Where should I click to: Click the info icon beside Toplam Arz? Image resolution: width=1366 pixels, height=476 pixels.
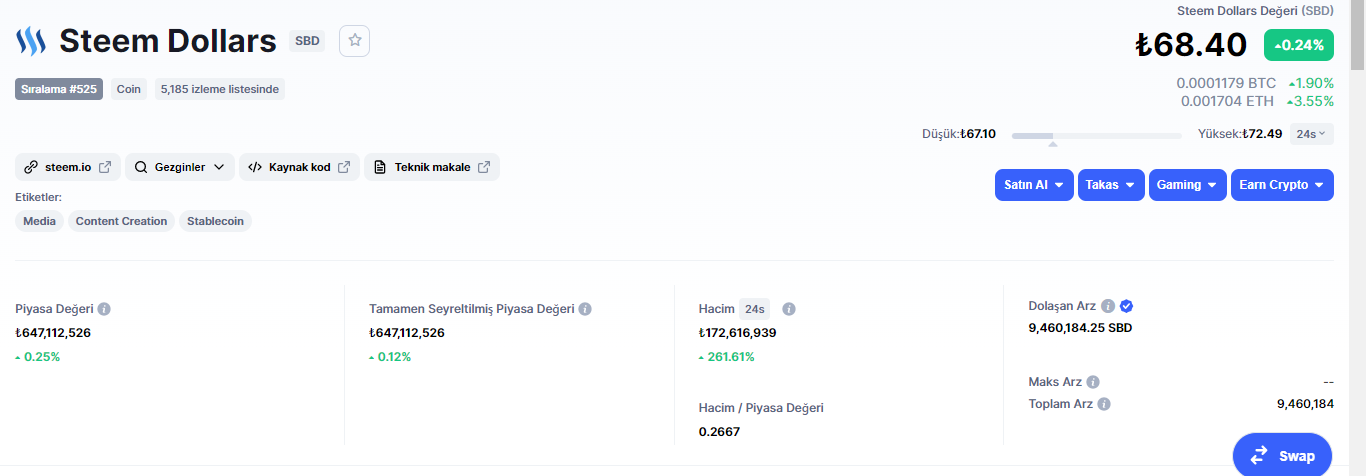pos(1104,404)
